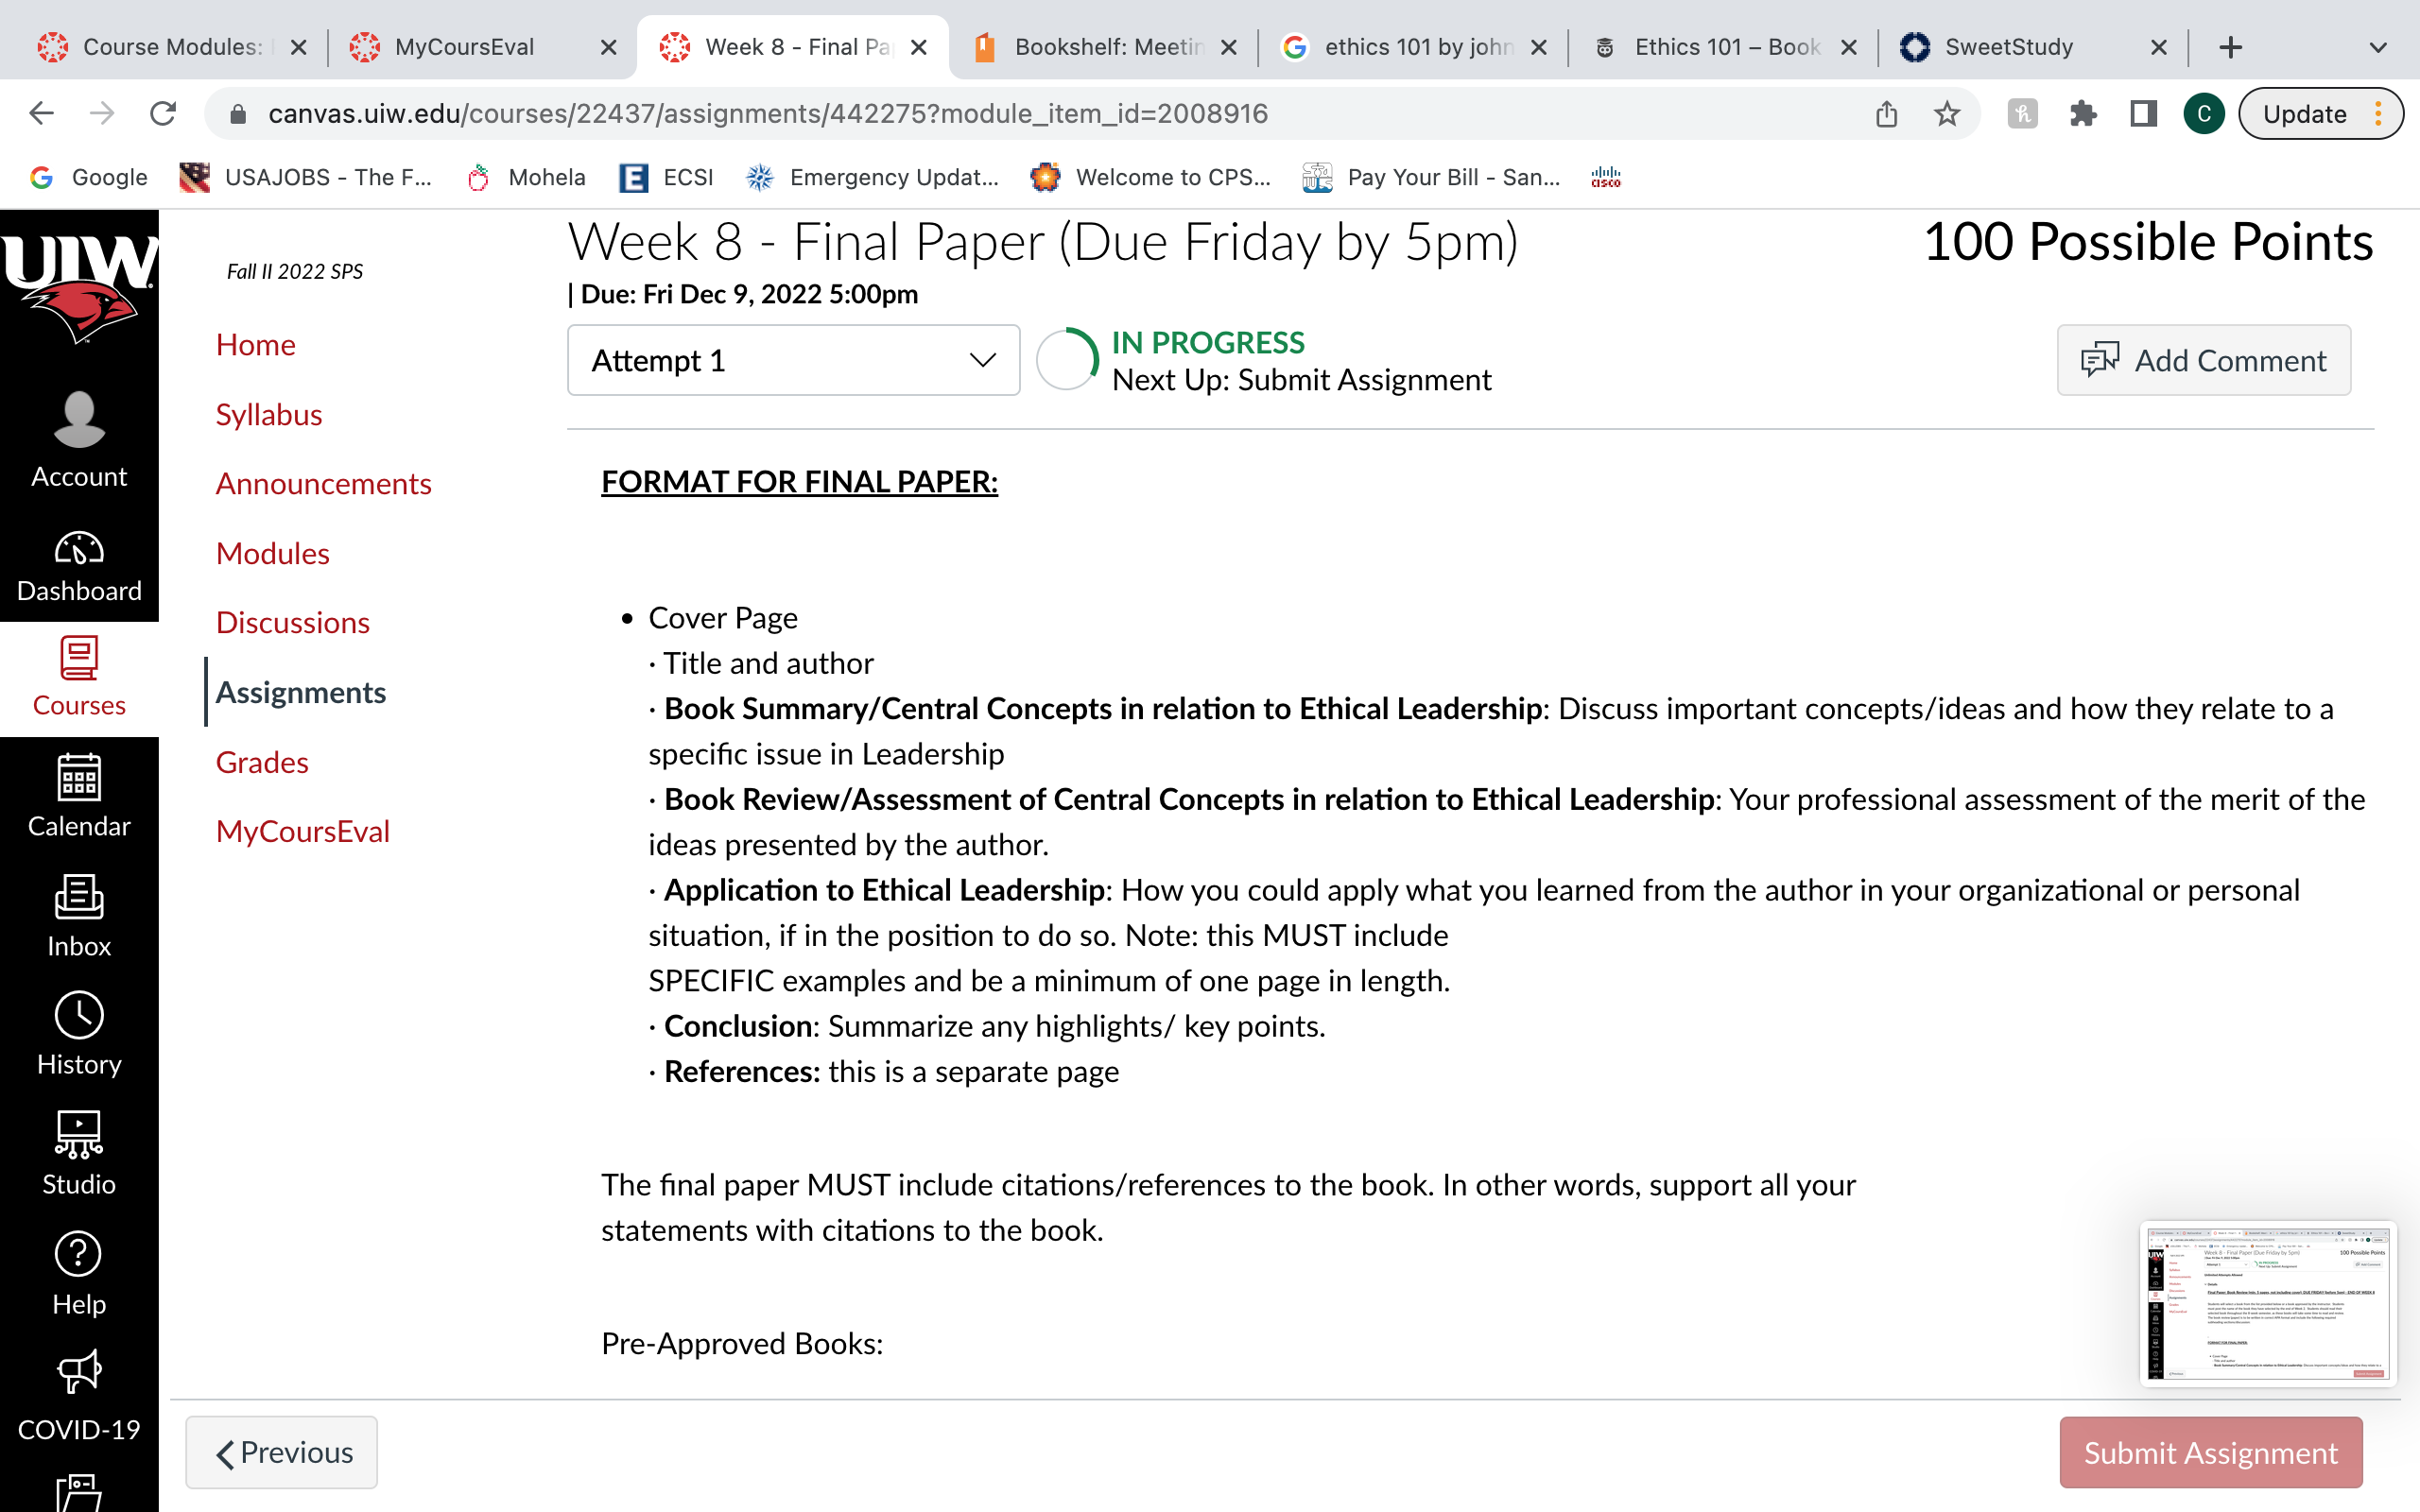Open the Dashboard in Canvas sidebar
Image resolution: width=2420 pixels, height=1512 pixels.
[79, 566]
